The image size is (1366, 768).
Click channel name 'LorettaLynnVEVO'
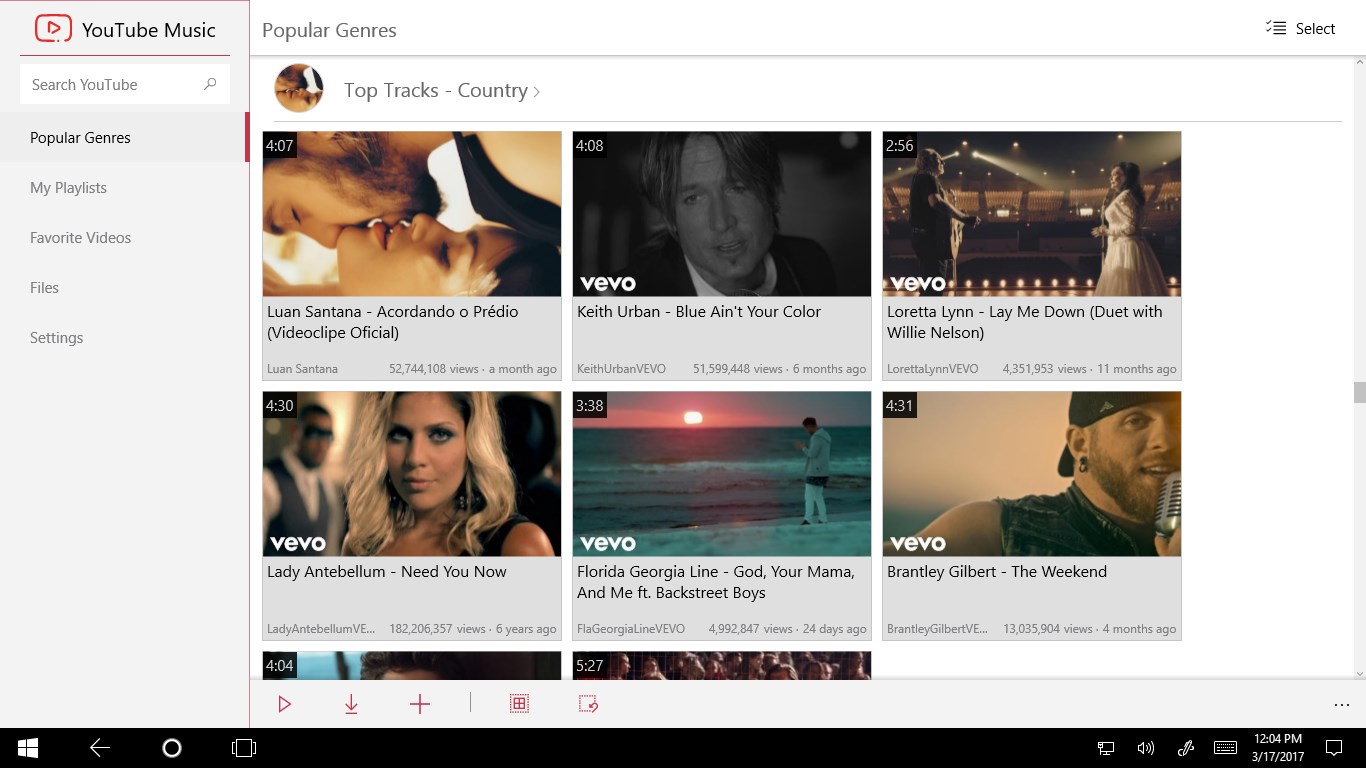(933, 369)
